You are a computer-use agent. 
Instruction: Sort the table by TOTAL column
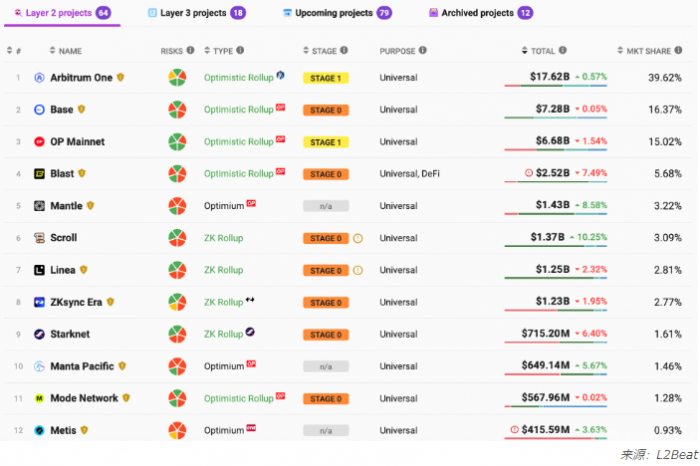pos(538,51)
